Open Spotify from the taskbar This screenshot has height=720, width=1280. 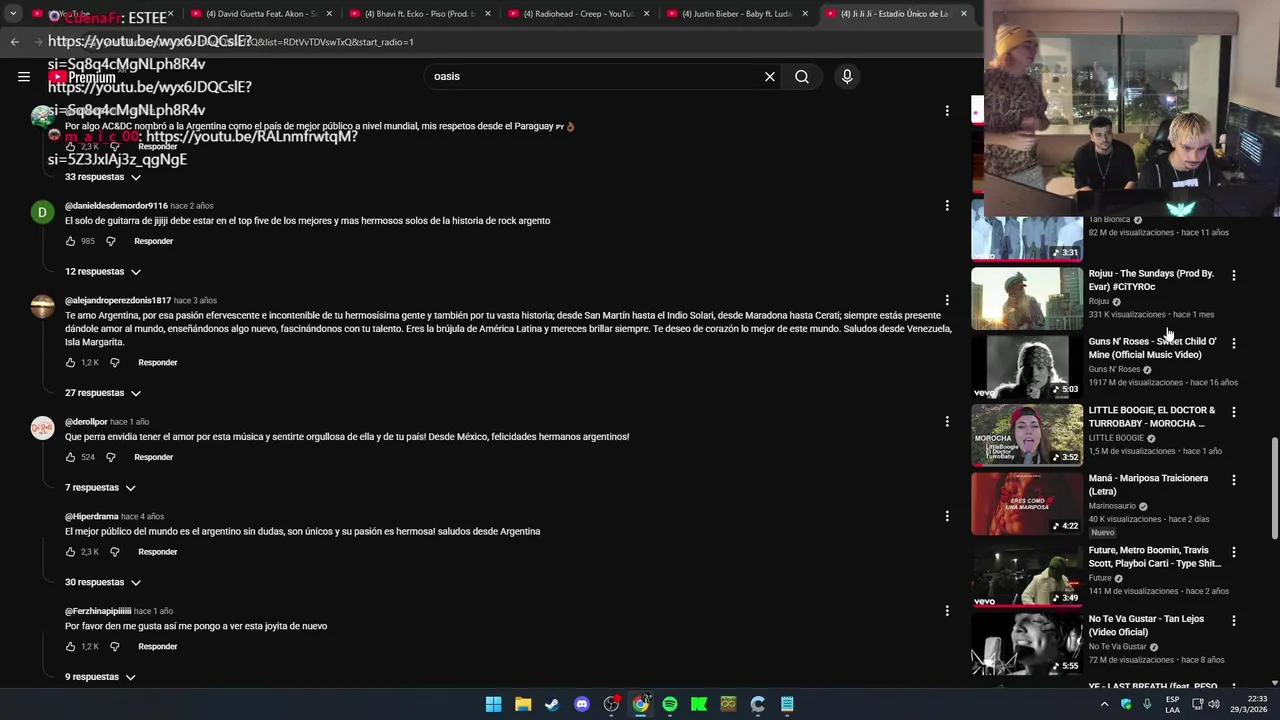click(x=670, y=704)
